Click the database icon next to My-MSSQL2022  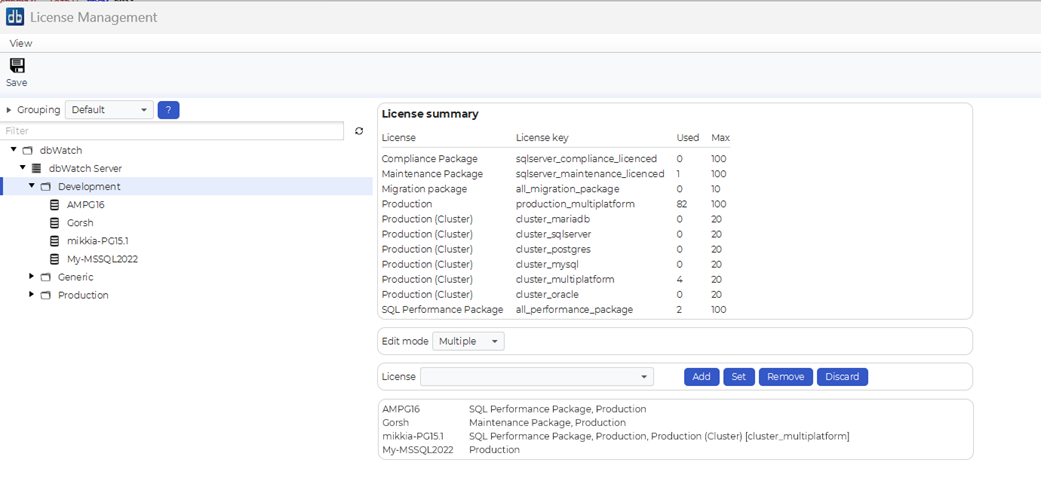click(x=54, y=259)
